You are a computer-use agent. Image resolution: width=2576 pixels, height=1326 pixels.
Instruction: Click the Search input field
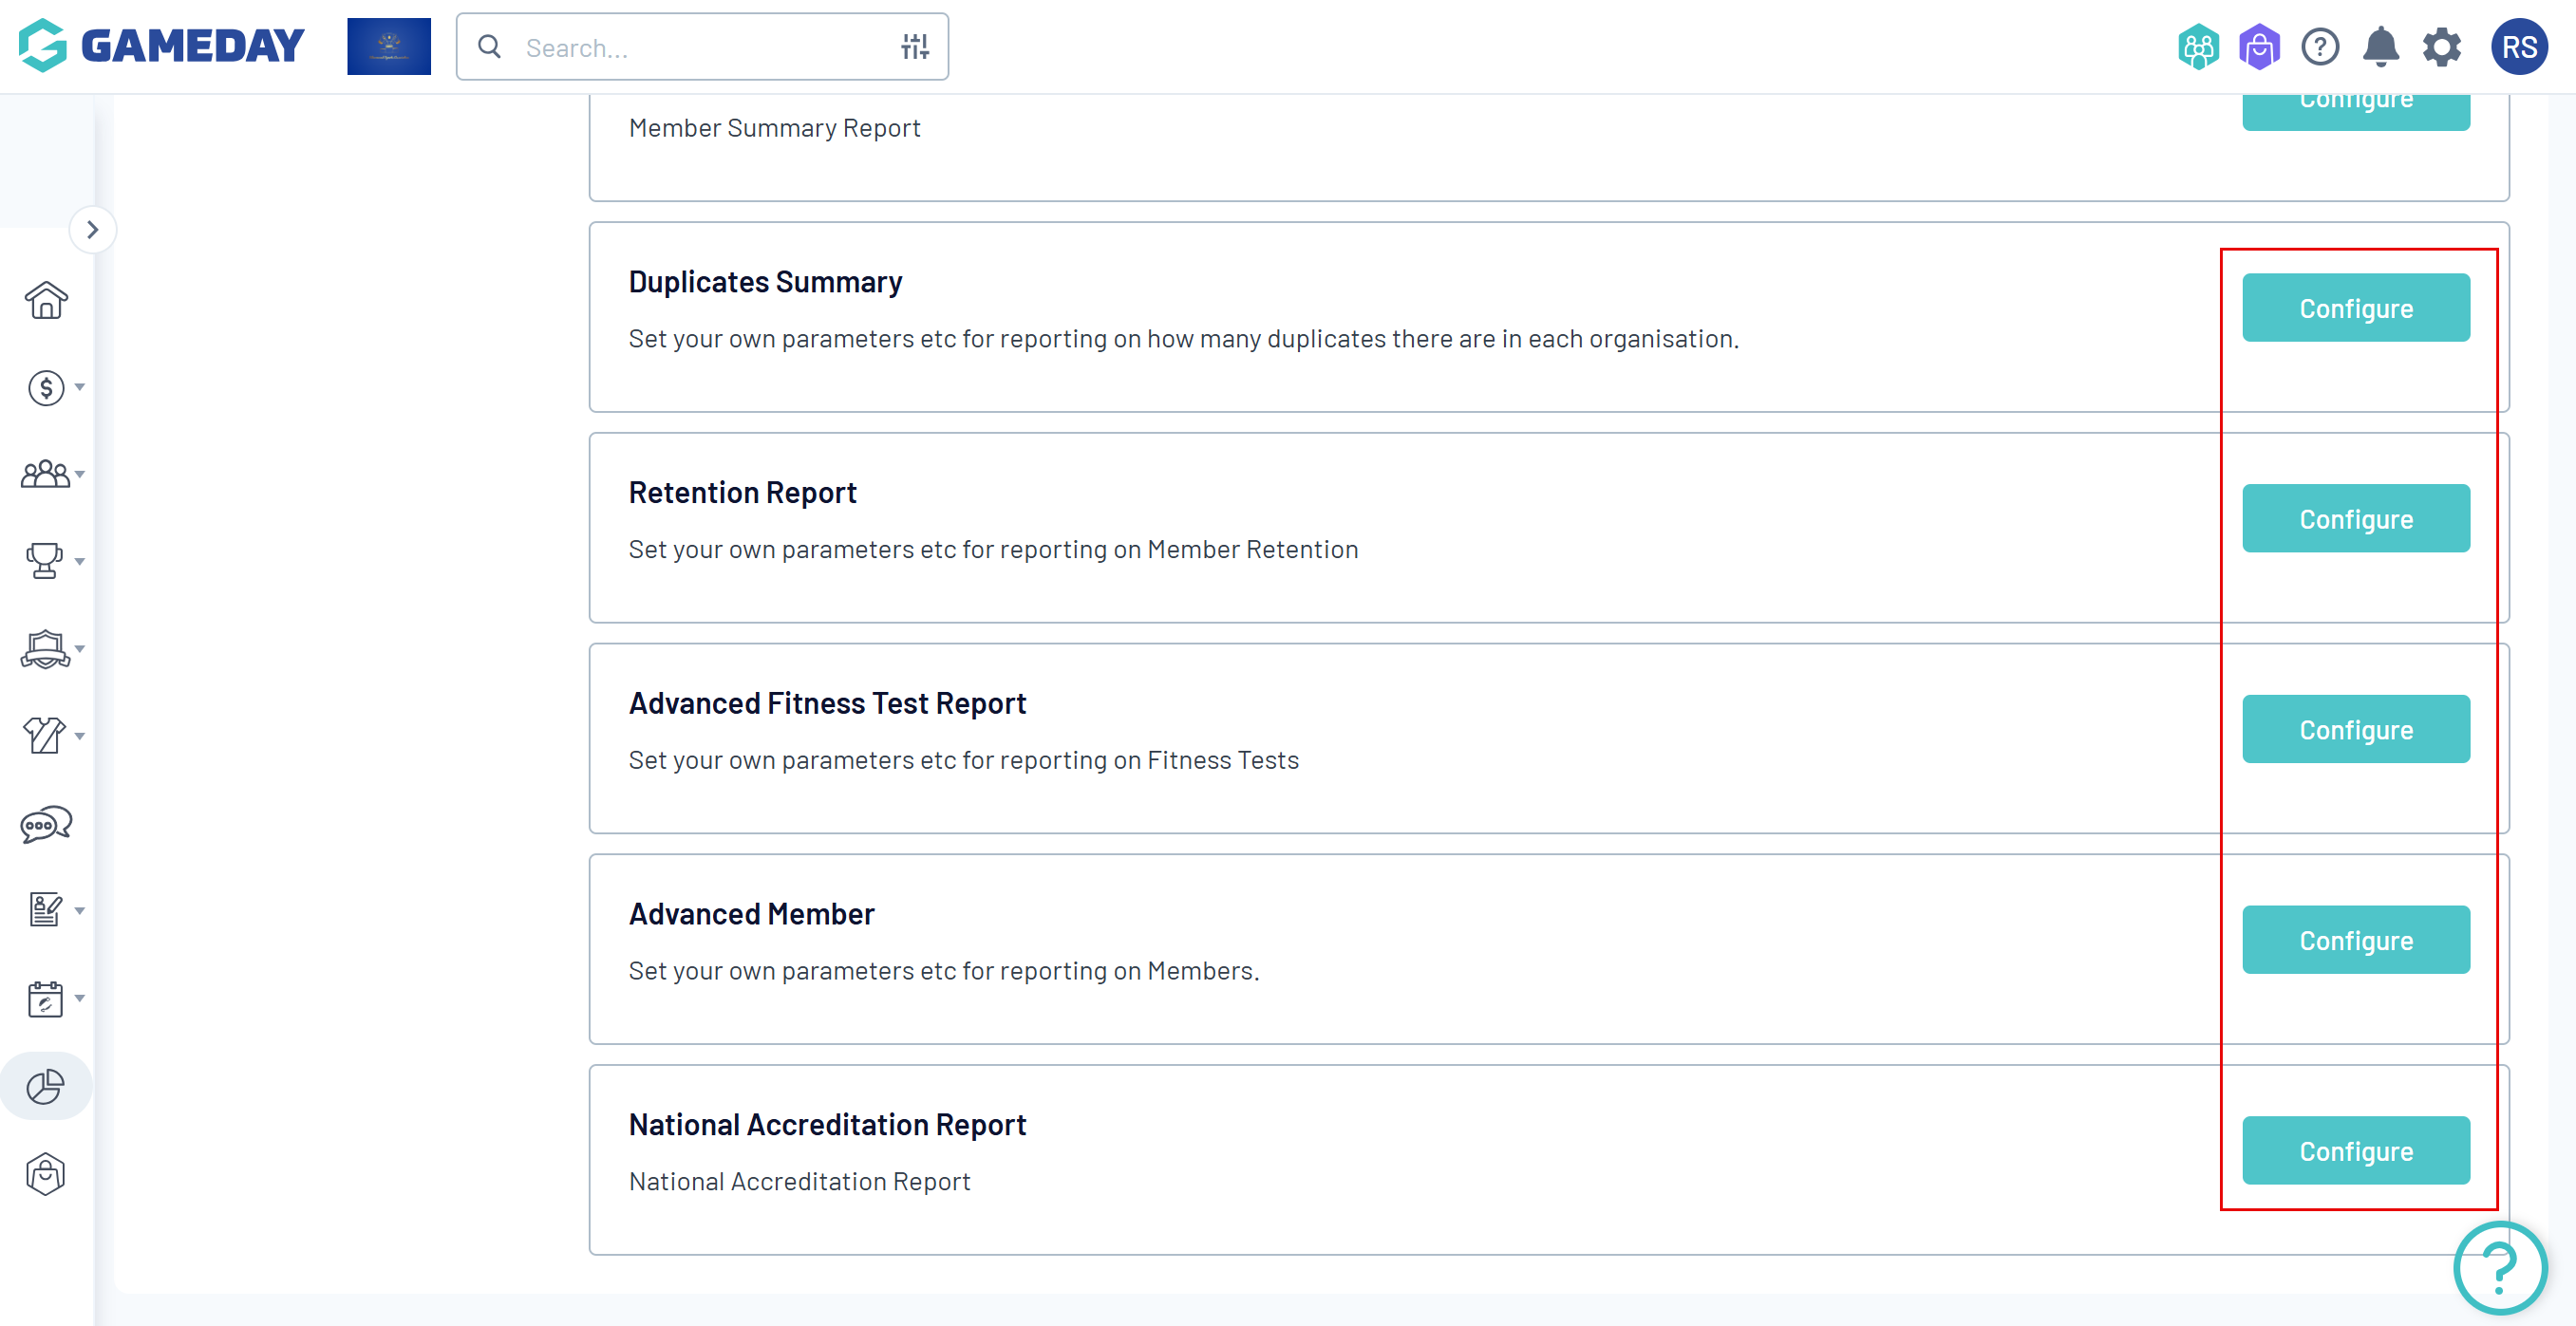700,47
